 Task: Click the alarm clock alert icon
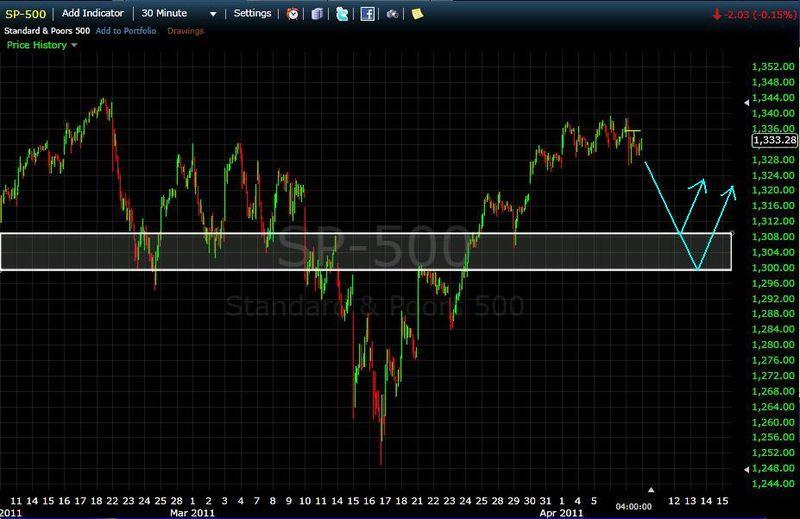click(x=292, y=14)
